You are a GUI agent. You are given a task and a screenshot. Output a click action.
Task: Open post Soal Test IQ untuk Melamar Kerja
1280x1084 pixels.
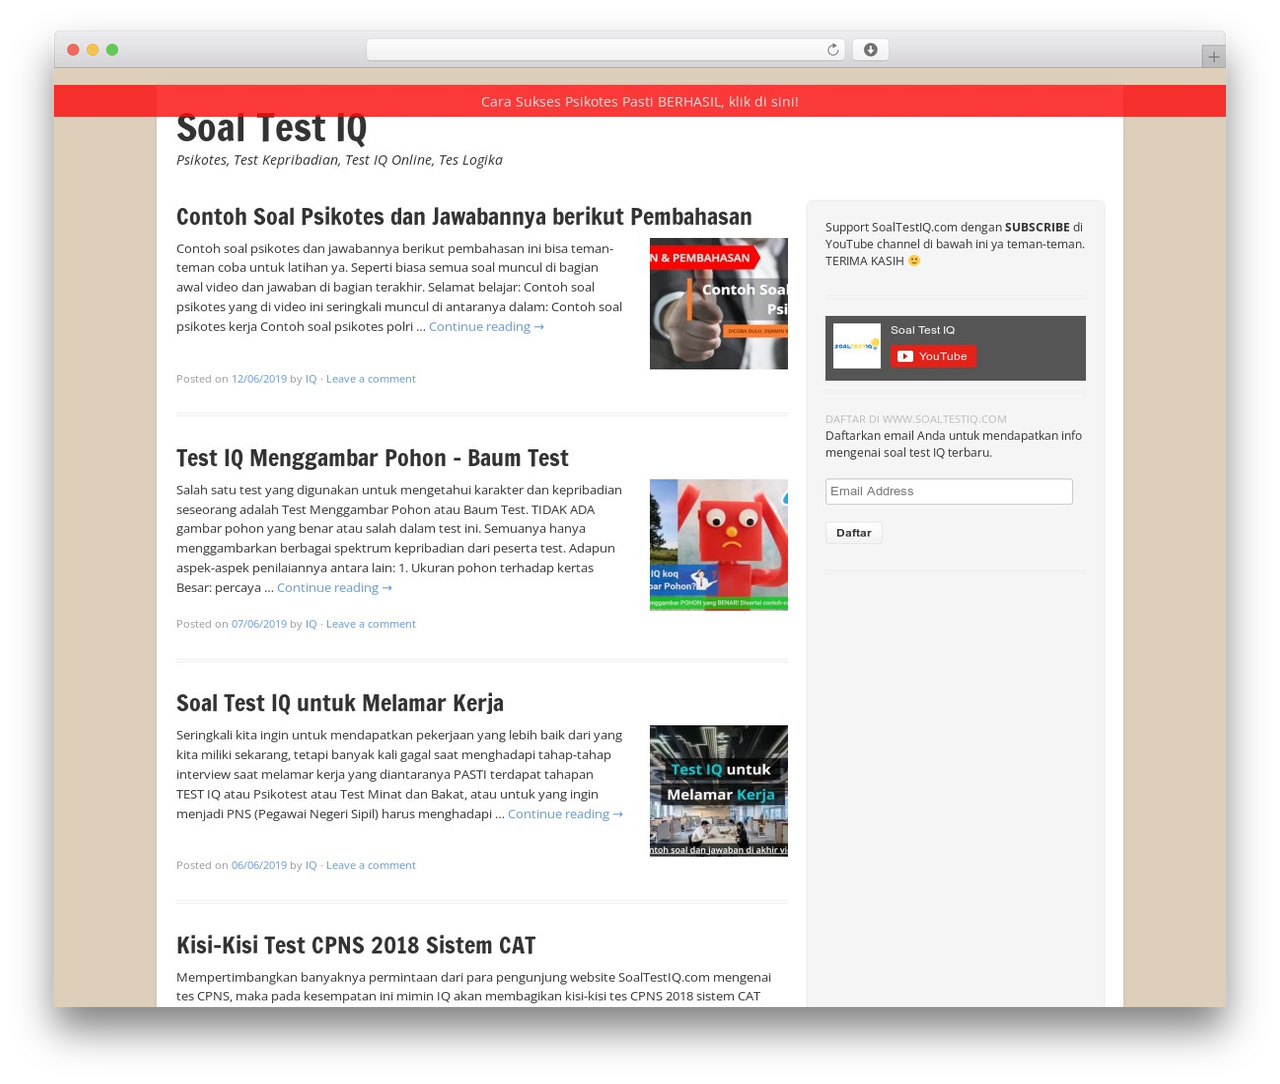tap(340, 702)
